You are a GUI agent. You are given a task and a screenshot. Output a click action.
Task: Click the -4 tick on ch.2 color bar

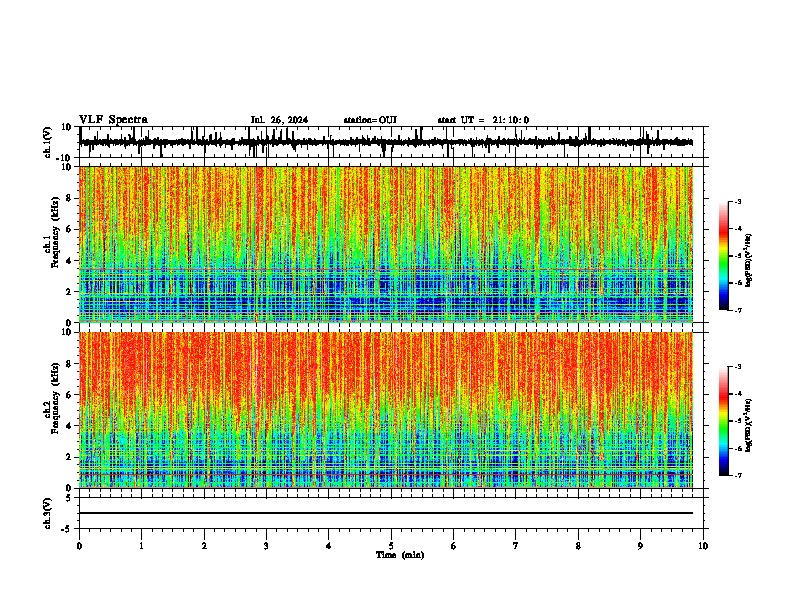[738, 394]
